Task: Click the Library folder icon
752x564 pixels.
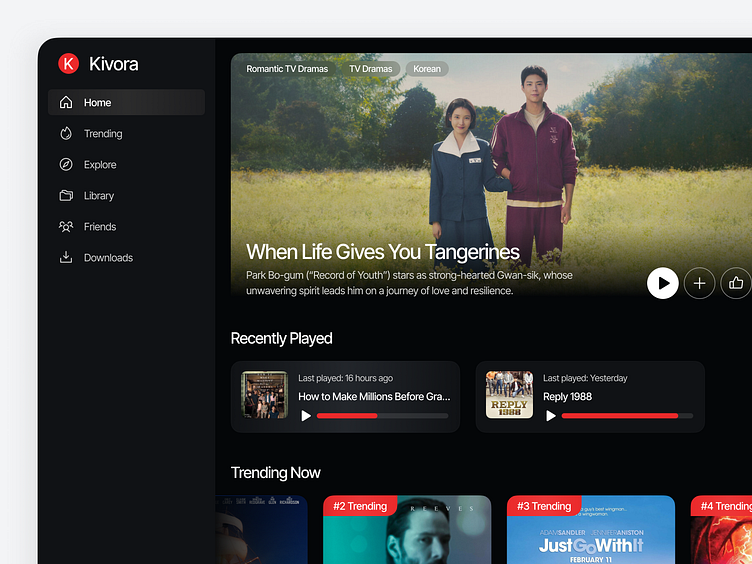Action: (x=66, y=195)
